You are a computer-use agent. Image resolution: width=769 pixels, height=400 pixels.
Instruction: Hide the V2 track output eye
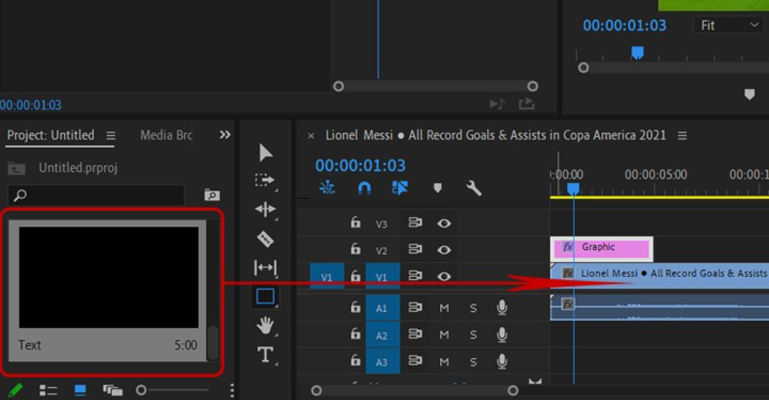444,250
